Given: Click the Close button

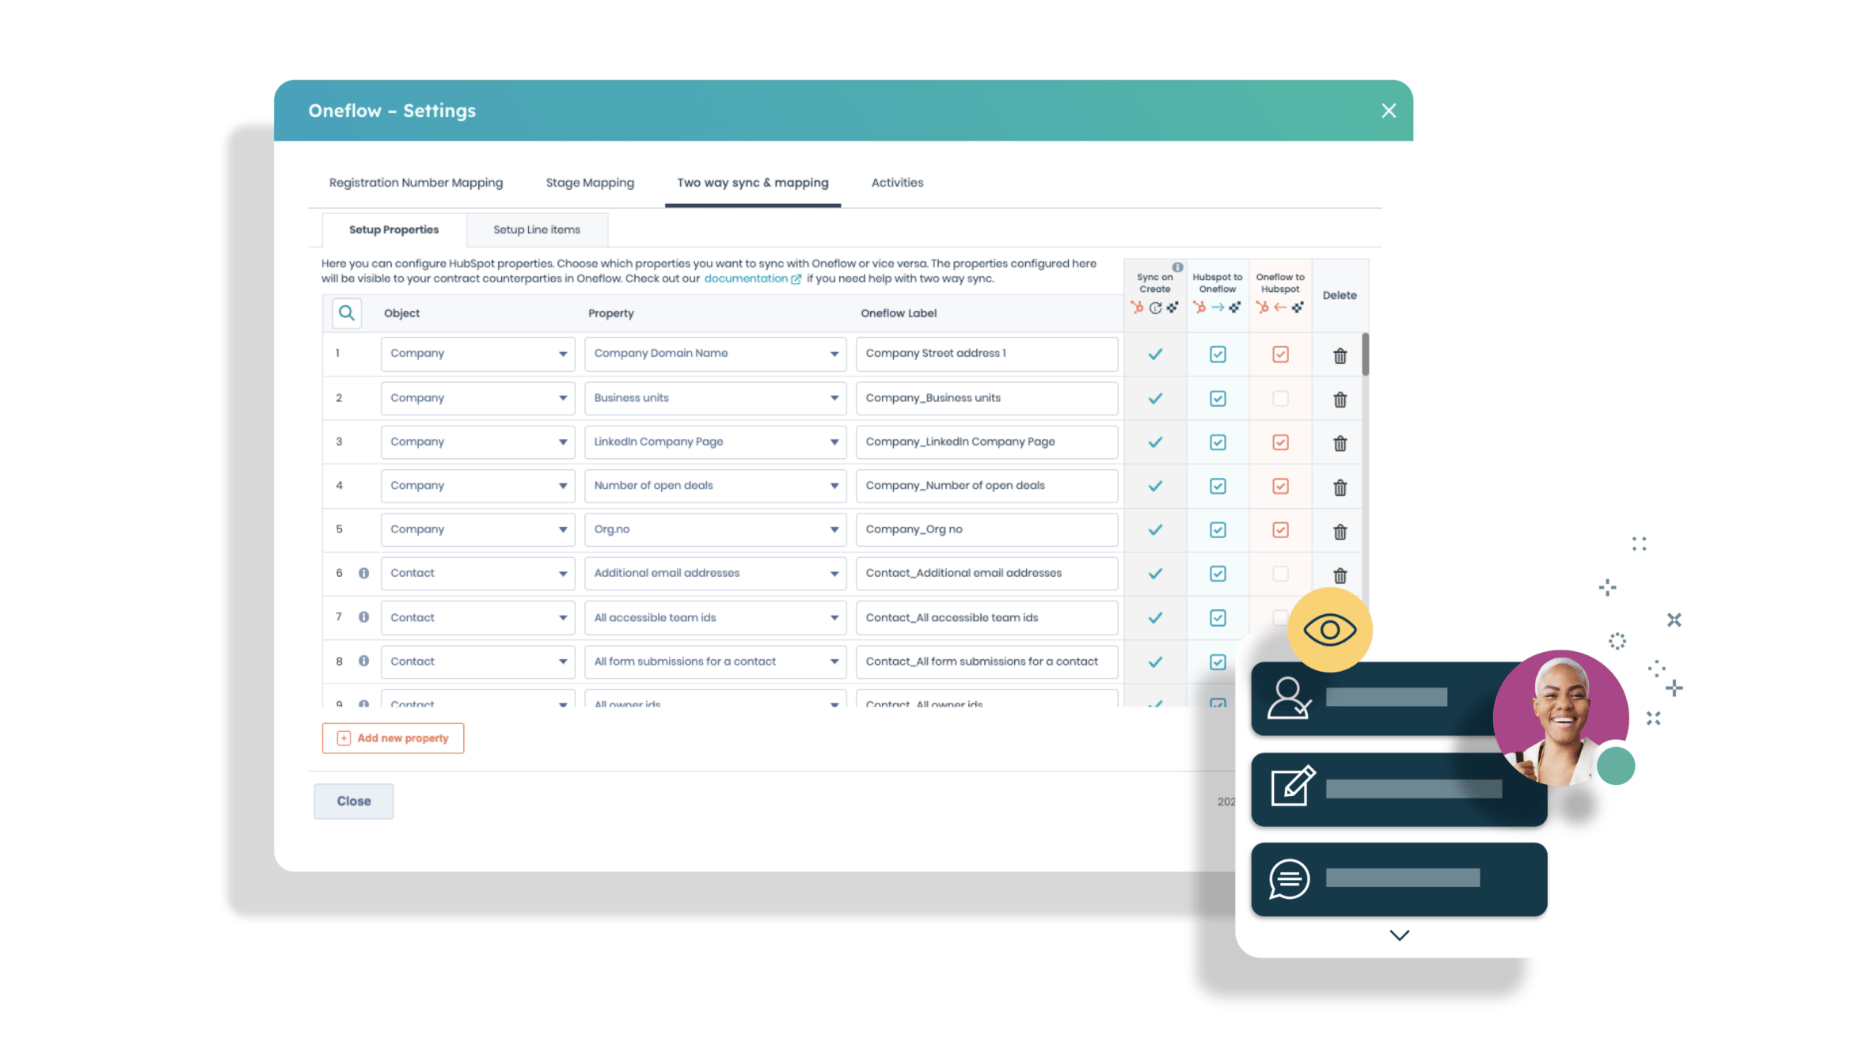Looking at the screenshot, I should click(354, 801).
